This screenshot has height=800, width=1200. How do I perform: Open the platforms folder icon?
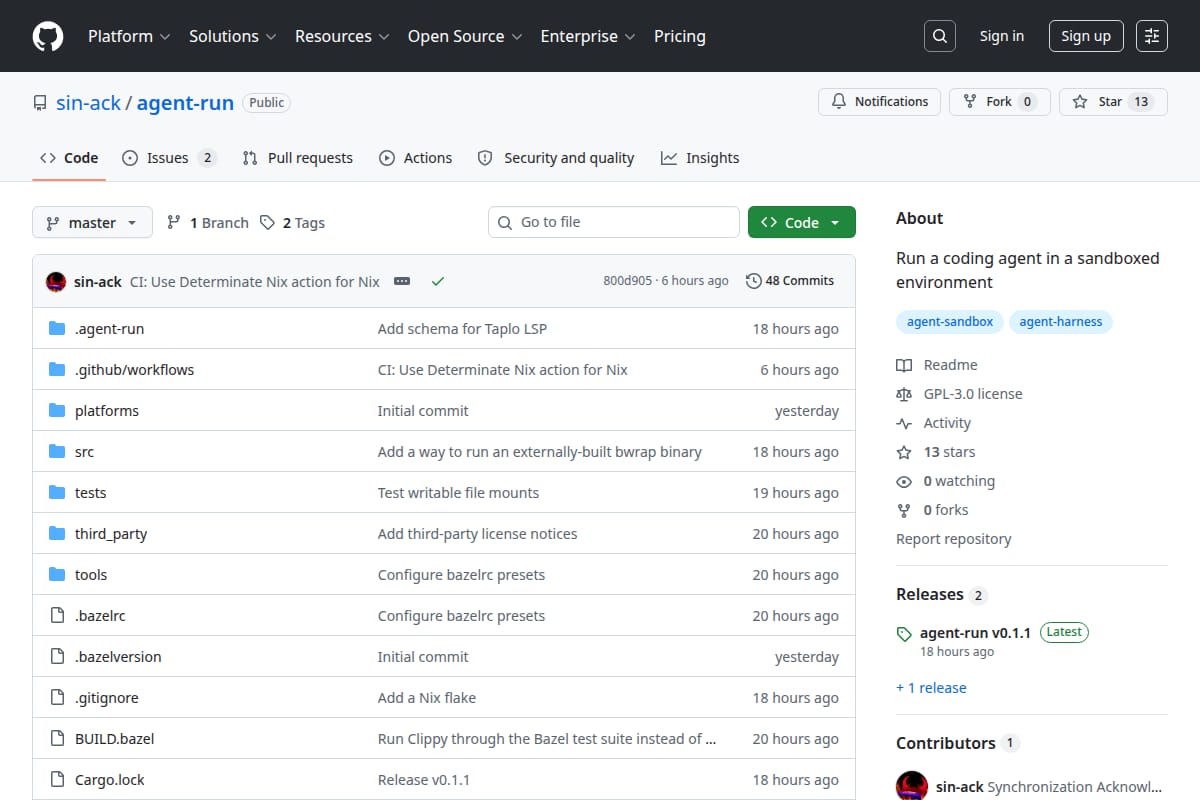(x=57, y=411)
